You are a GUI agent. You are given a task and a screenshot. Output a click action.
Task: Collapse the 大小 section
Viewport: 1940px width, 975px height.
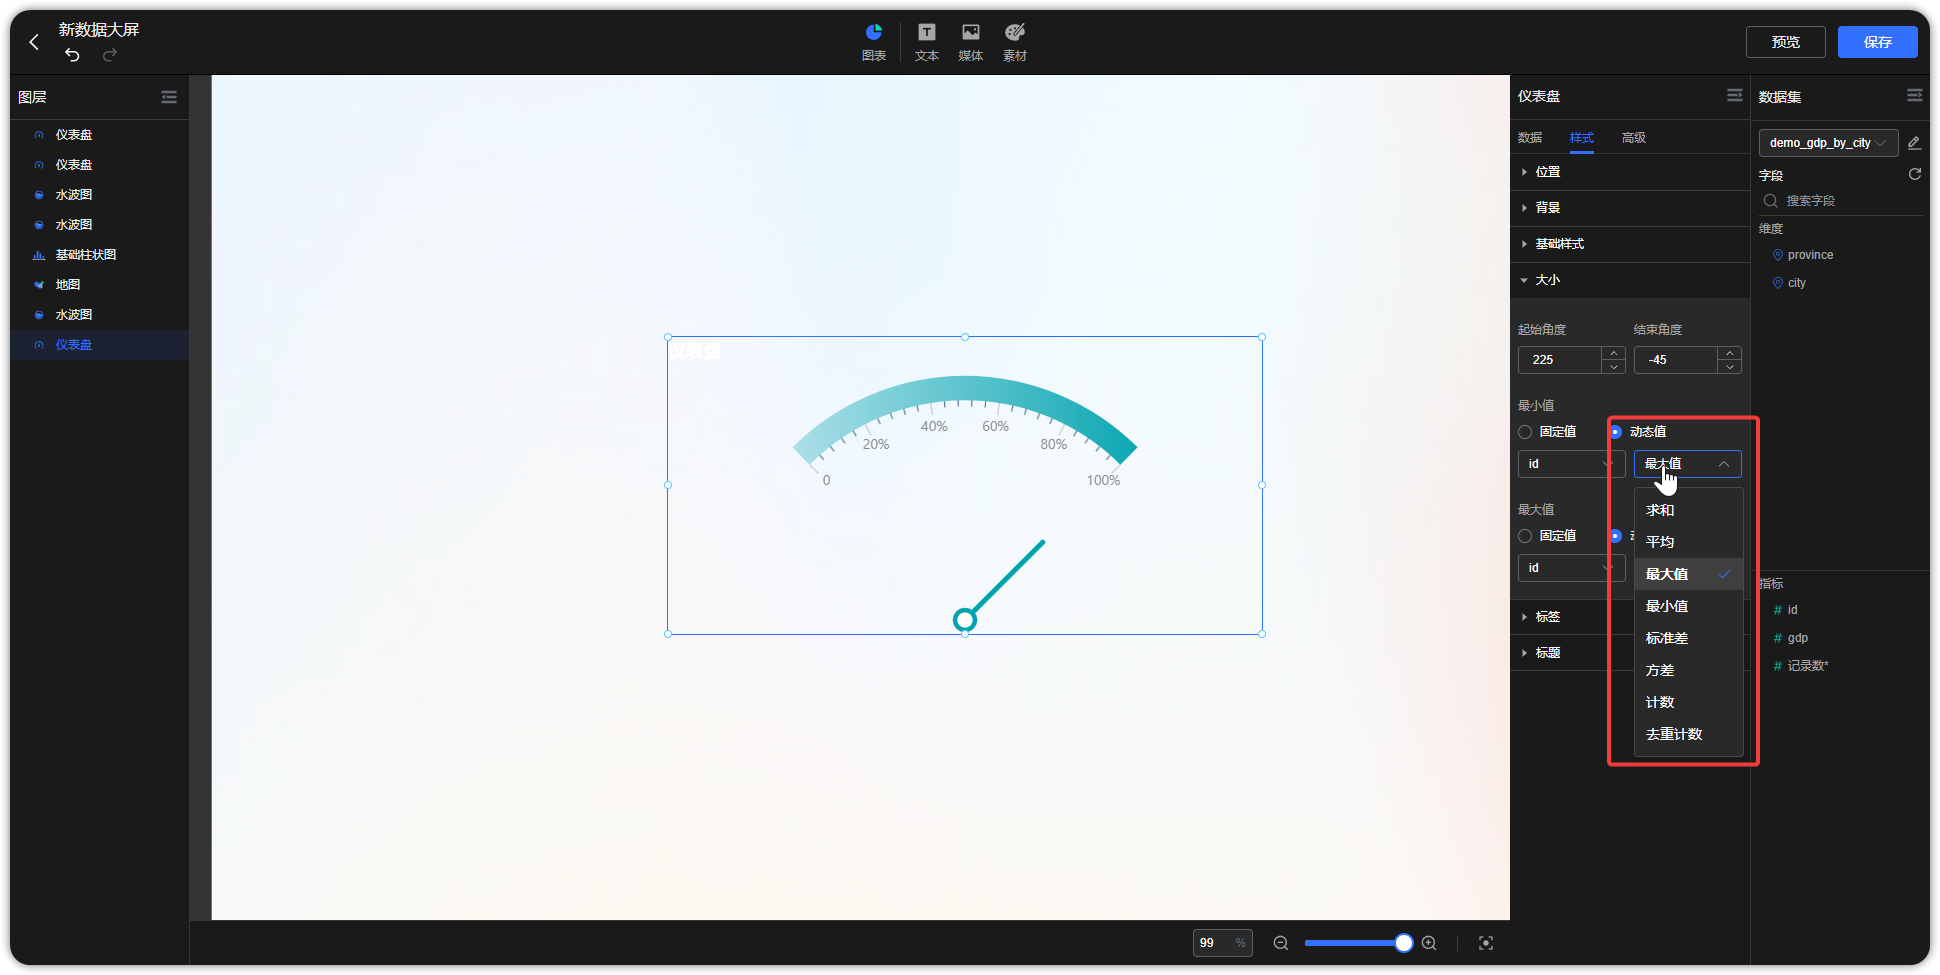pyautogui.click(x=1630, y=280)
